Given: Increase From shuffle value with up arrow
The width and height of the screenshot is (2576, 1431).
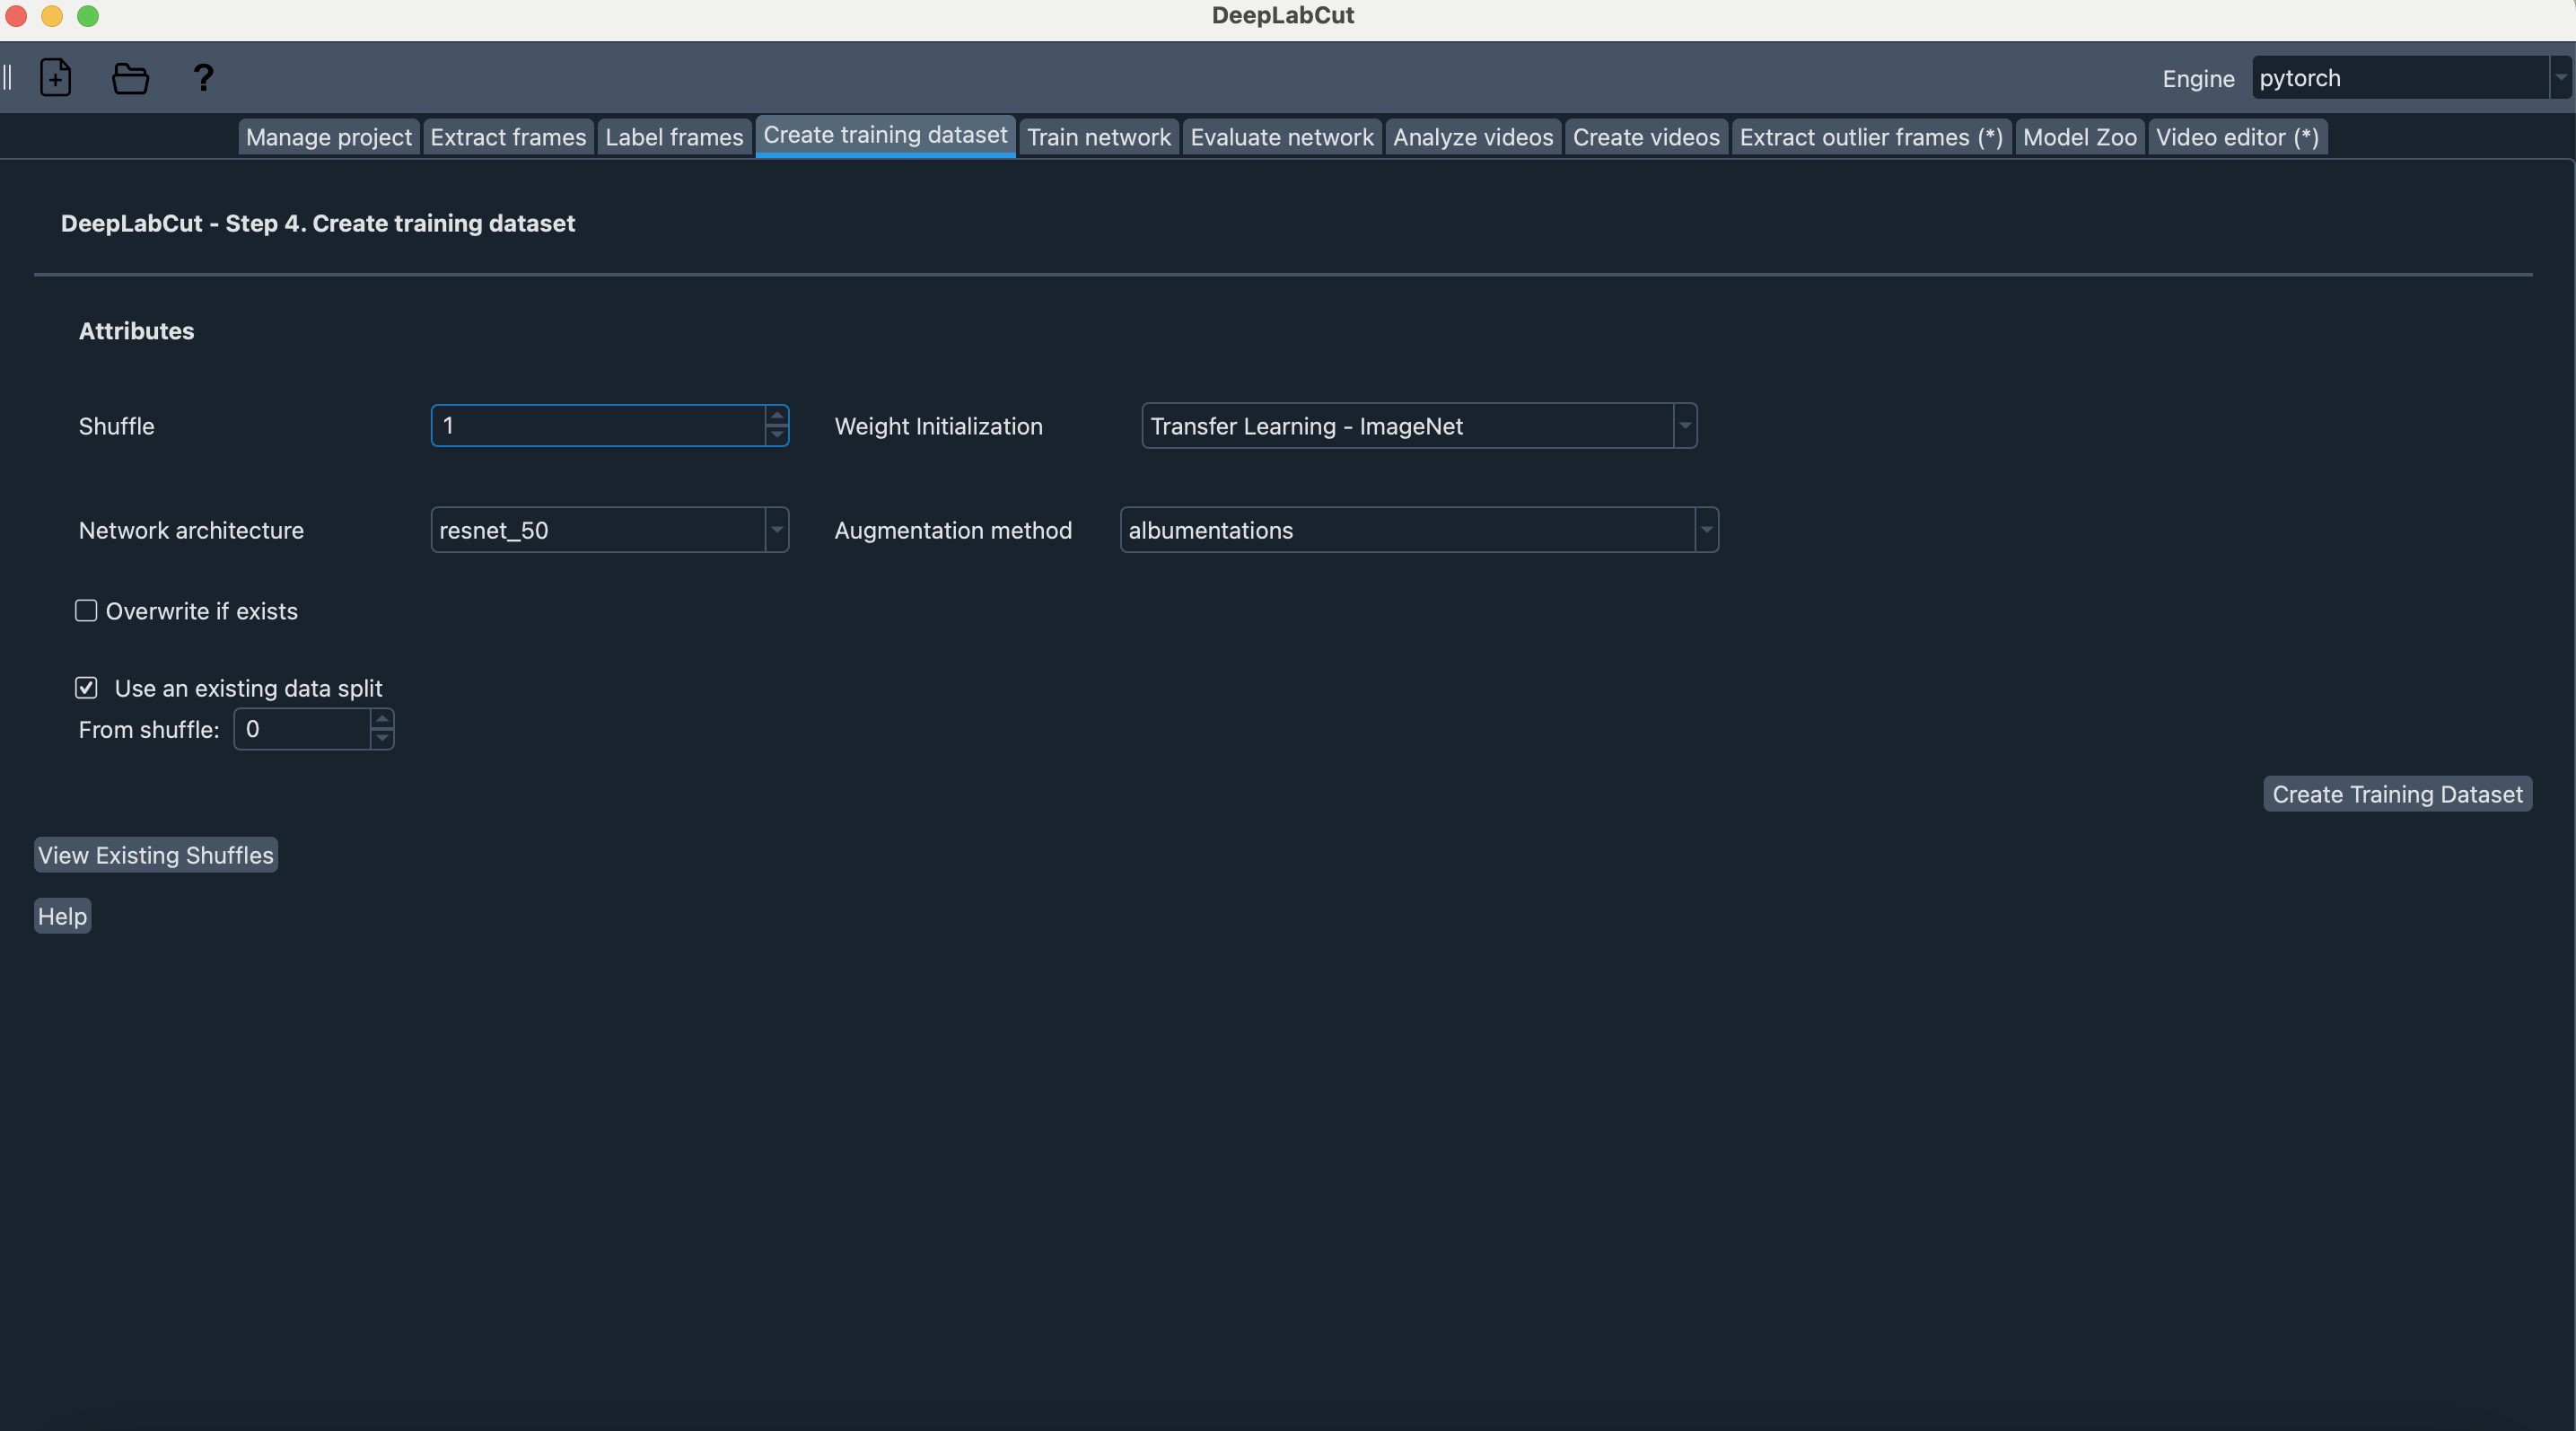Looking at the screenshot, I should pos(382,719).
